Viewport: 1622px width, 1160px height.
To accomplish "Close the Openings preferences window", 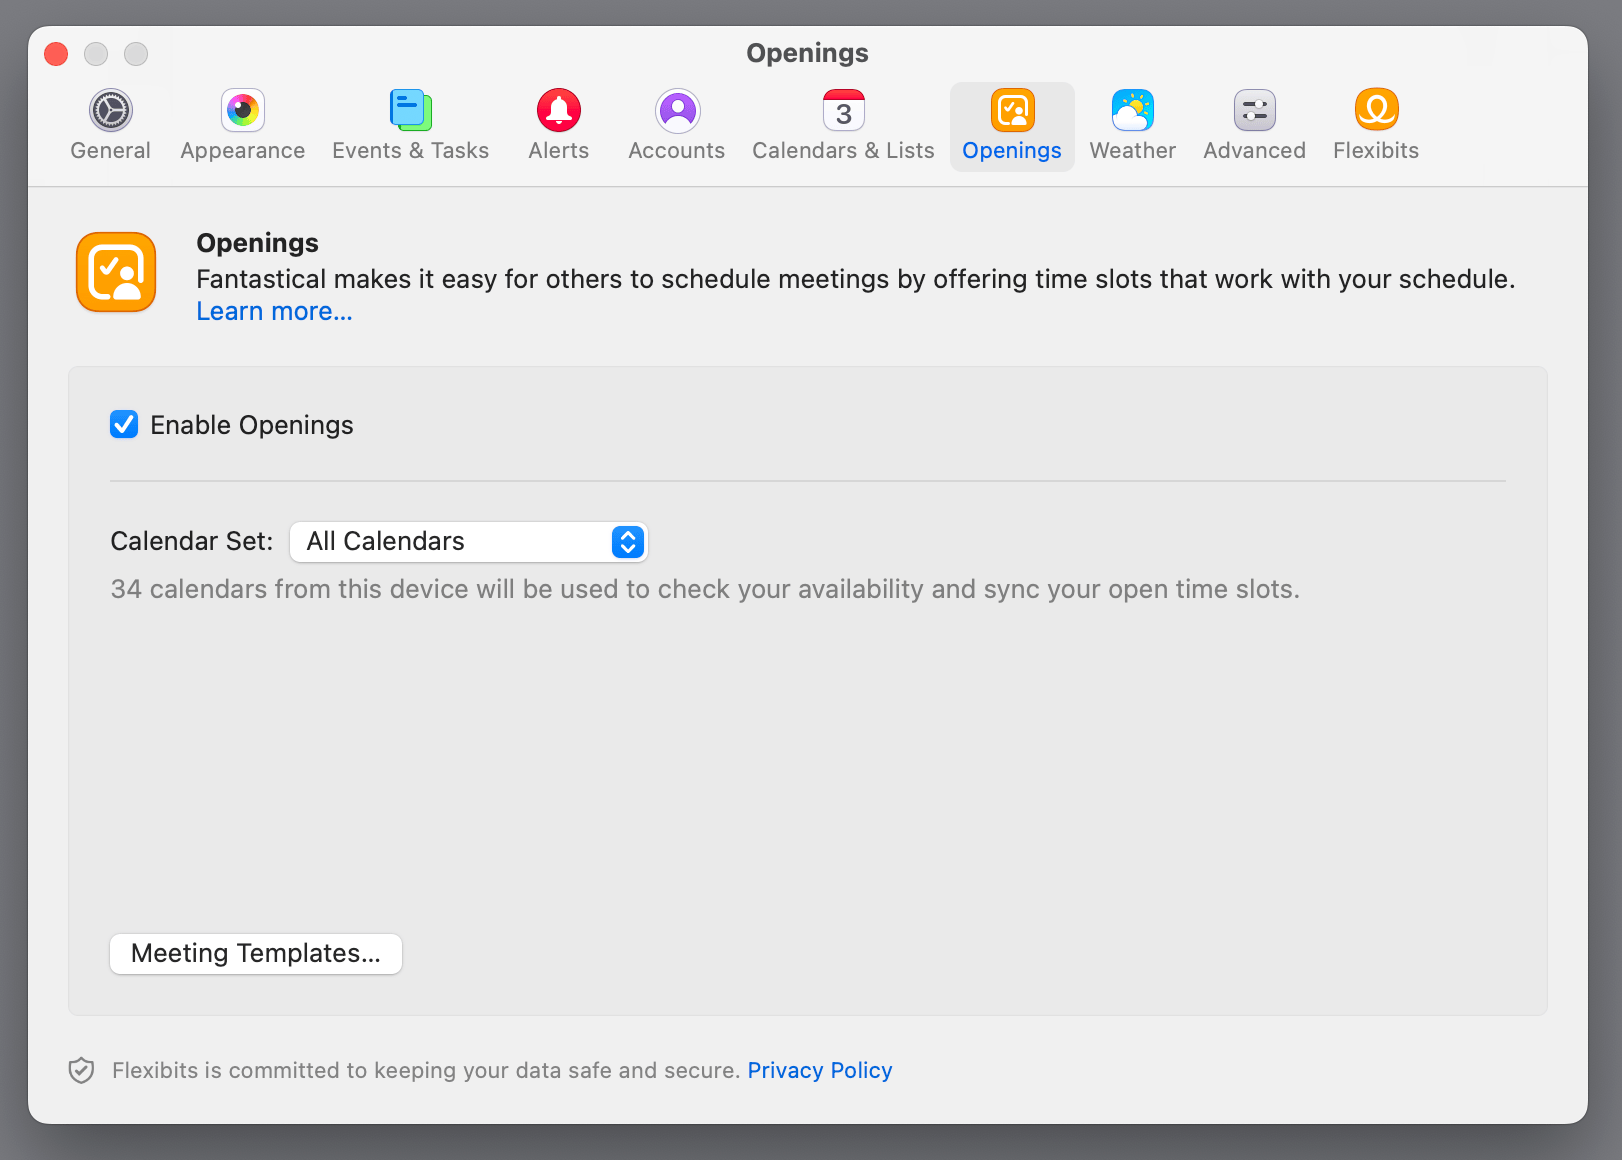I will [56, 54].
